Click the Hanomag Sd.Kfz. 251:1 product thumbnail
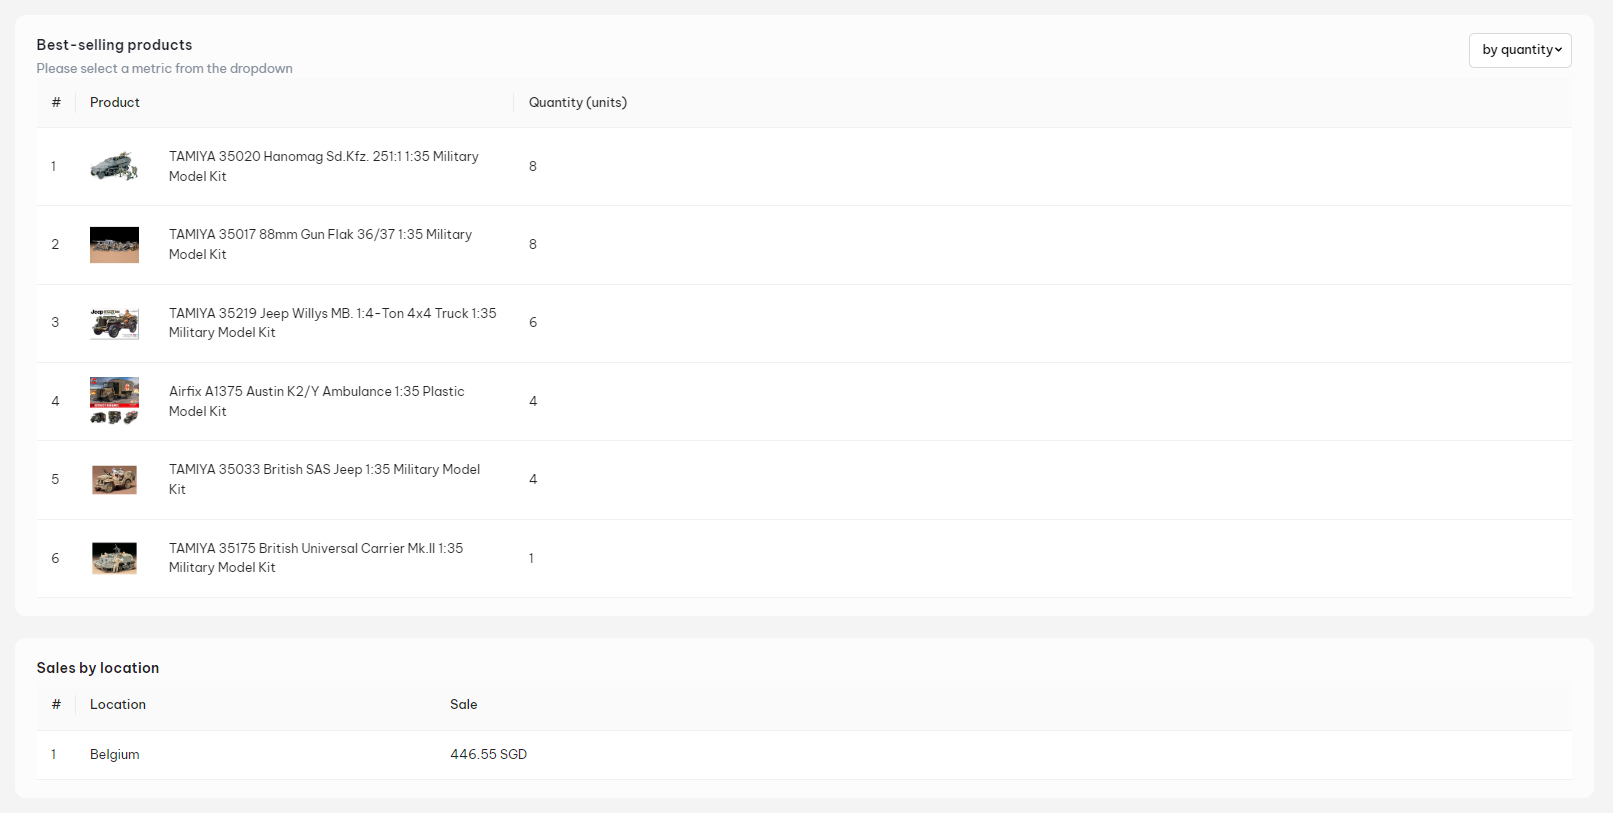Viewport: 1613px width, 813px height. pyautogui.click(x=114, y=166)
